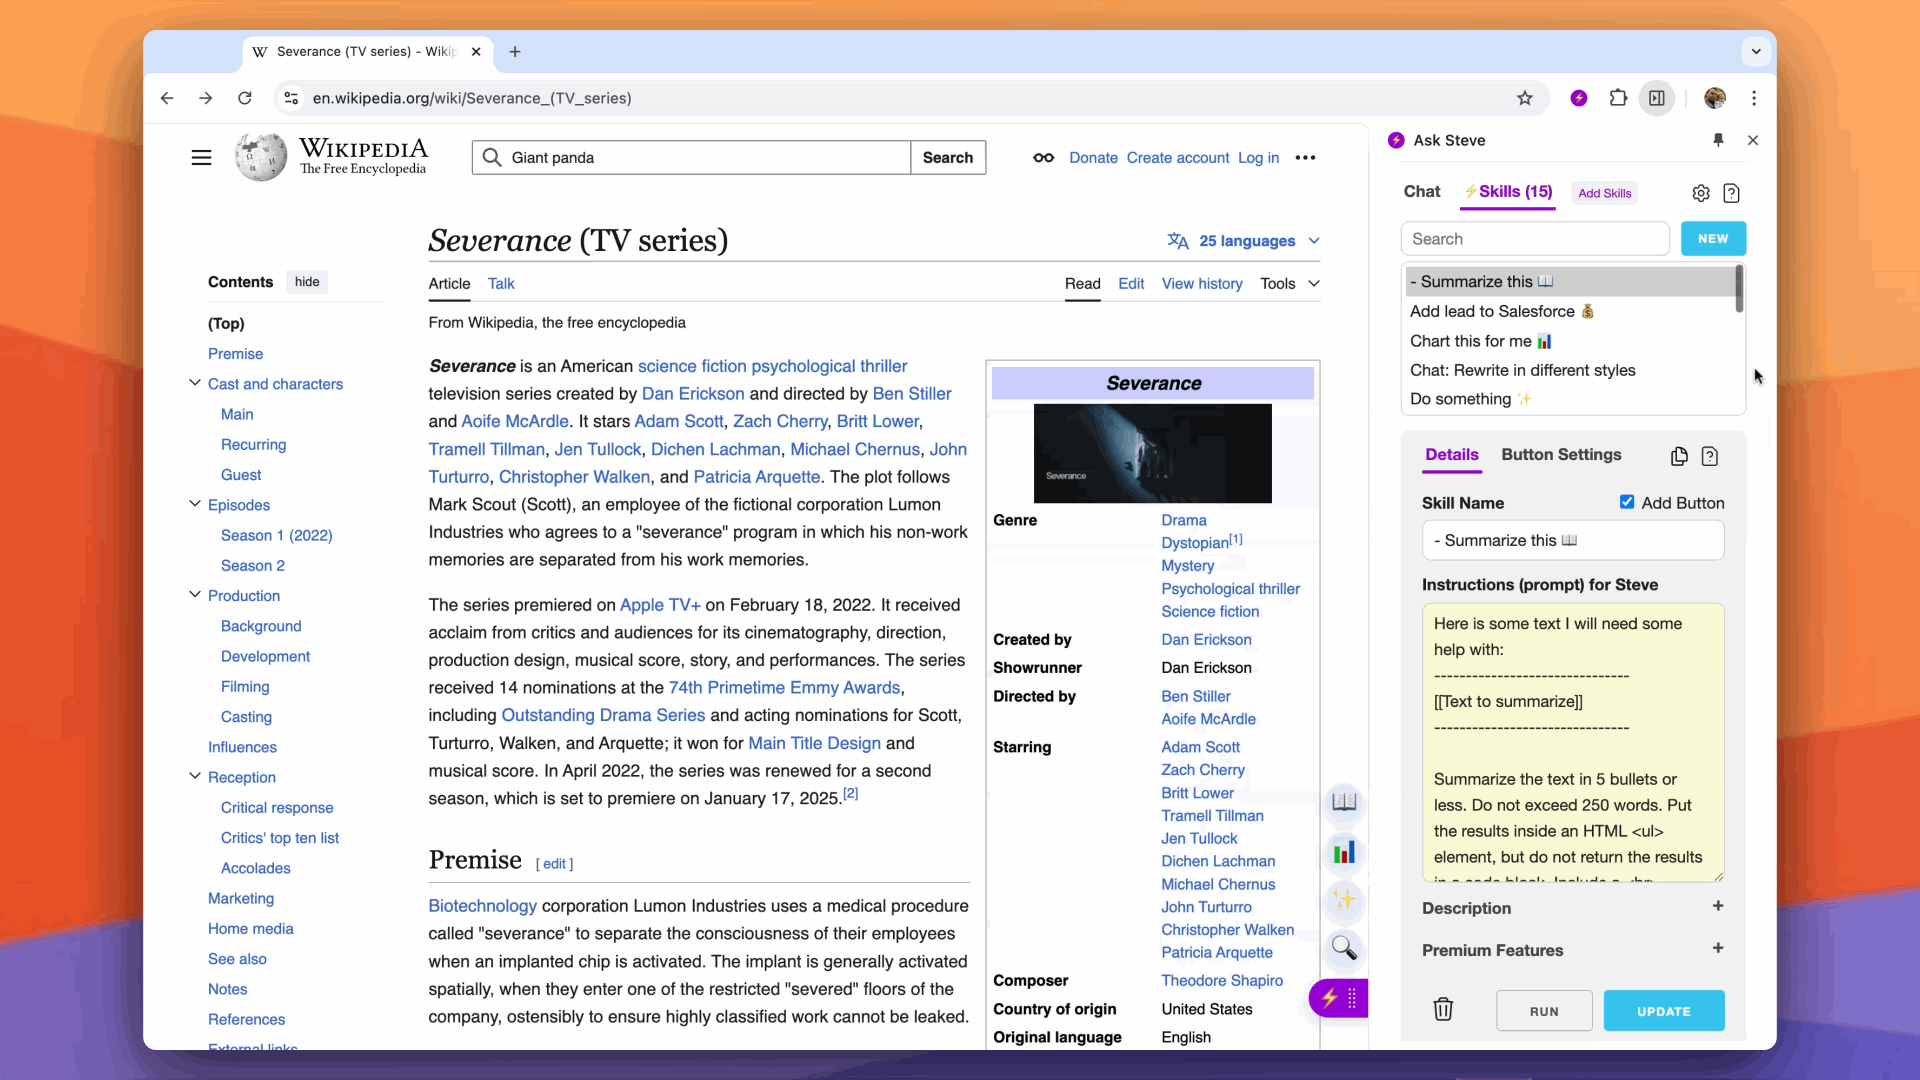This screenshot has width=1920, height=1080.
Task: Click the copy skill icon beside Button Settings
Action: (1679, 456)
